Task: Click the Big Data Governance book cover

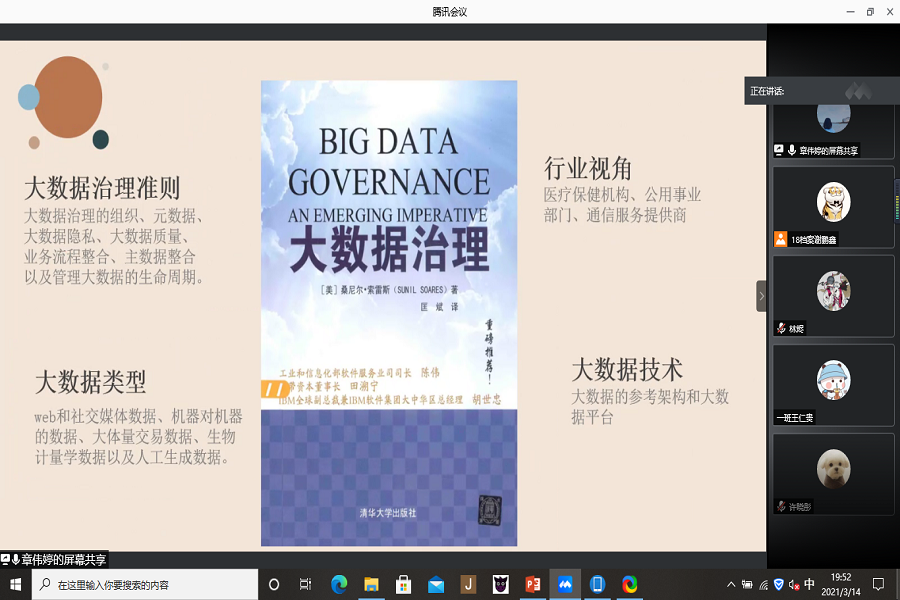Action: point(389,313)
